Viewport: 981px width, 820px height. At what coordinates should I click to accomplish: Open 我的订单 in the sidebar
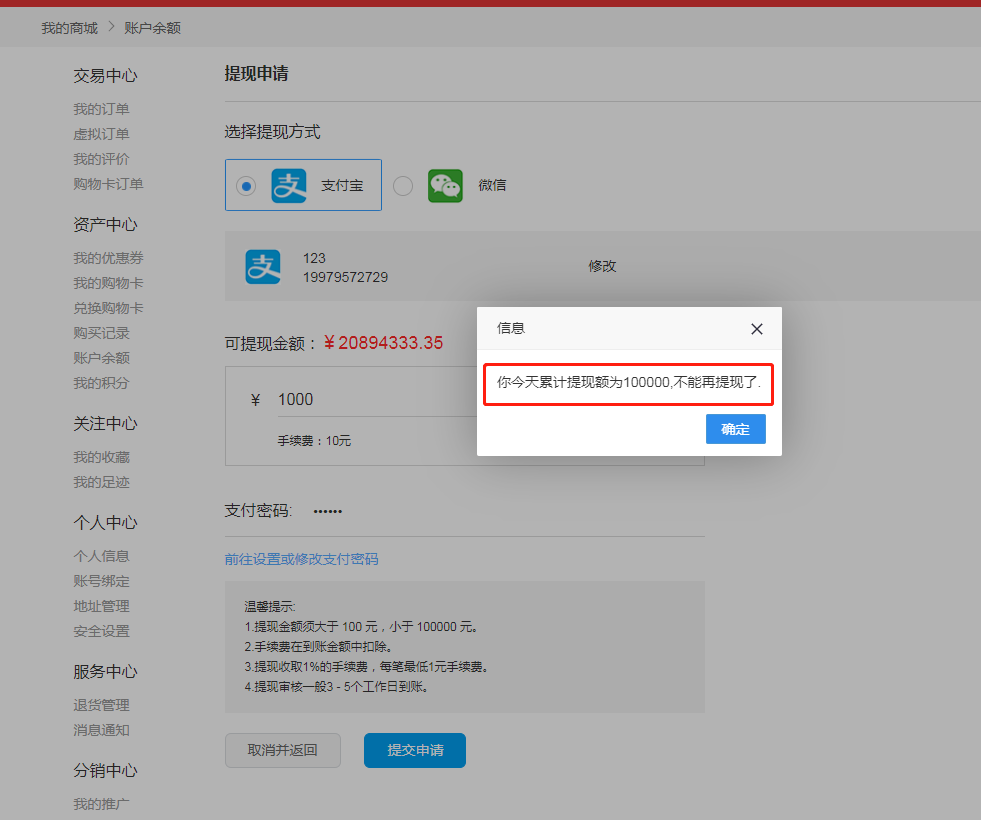click(101, 109)
